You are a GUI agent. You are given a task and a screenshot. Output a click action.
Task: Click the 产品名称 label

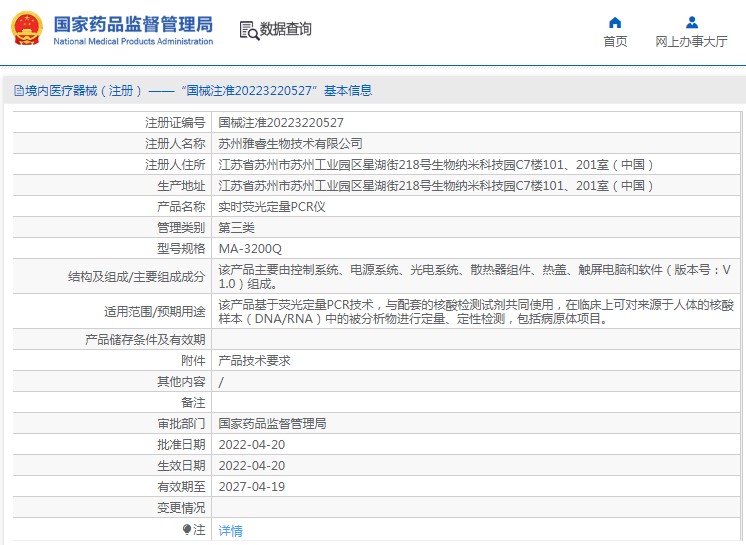point(181,207)
